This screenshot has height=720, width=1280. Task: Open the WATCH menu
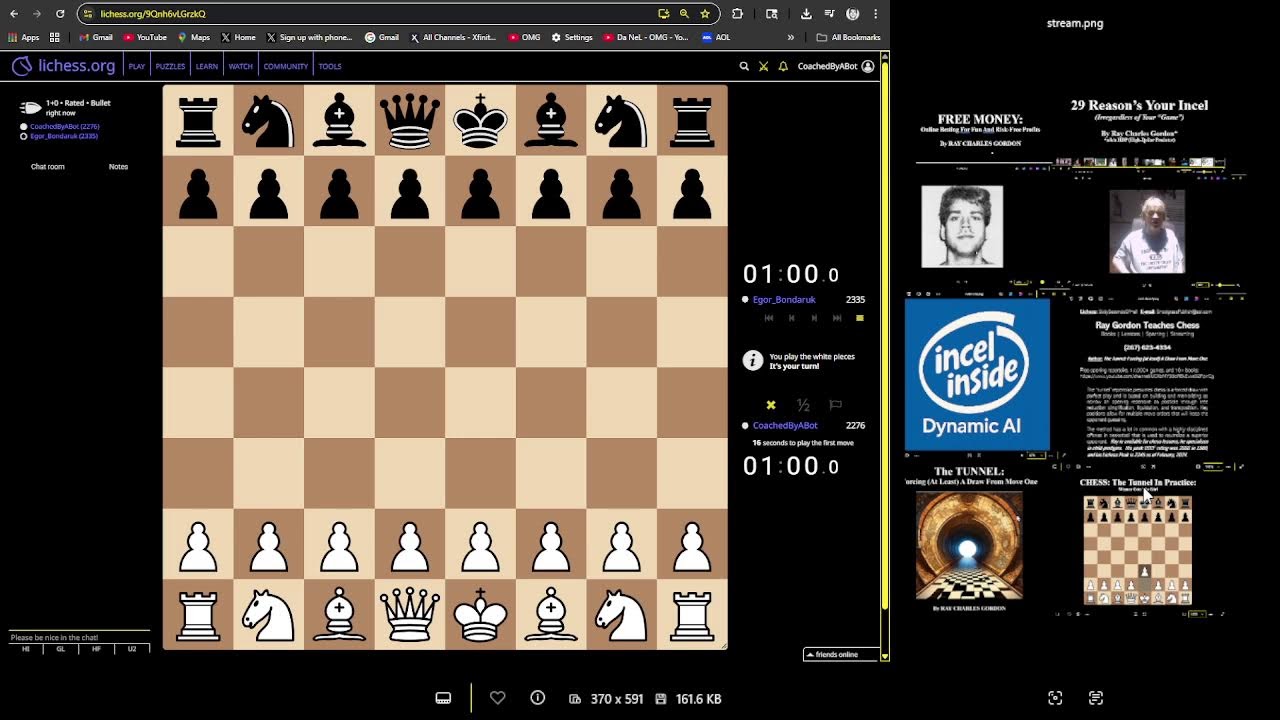[x=241, y=66]
